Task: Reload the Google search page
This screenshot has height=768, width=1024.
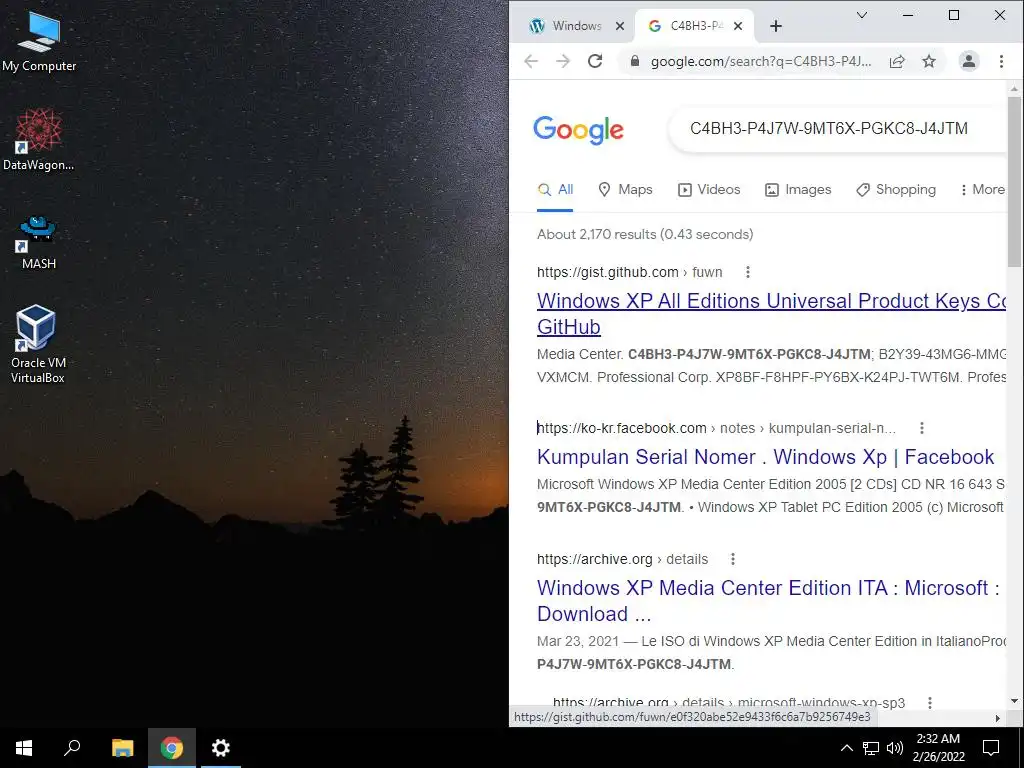Action: point(595,61)
